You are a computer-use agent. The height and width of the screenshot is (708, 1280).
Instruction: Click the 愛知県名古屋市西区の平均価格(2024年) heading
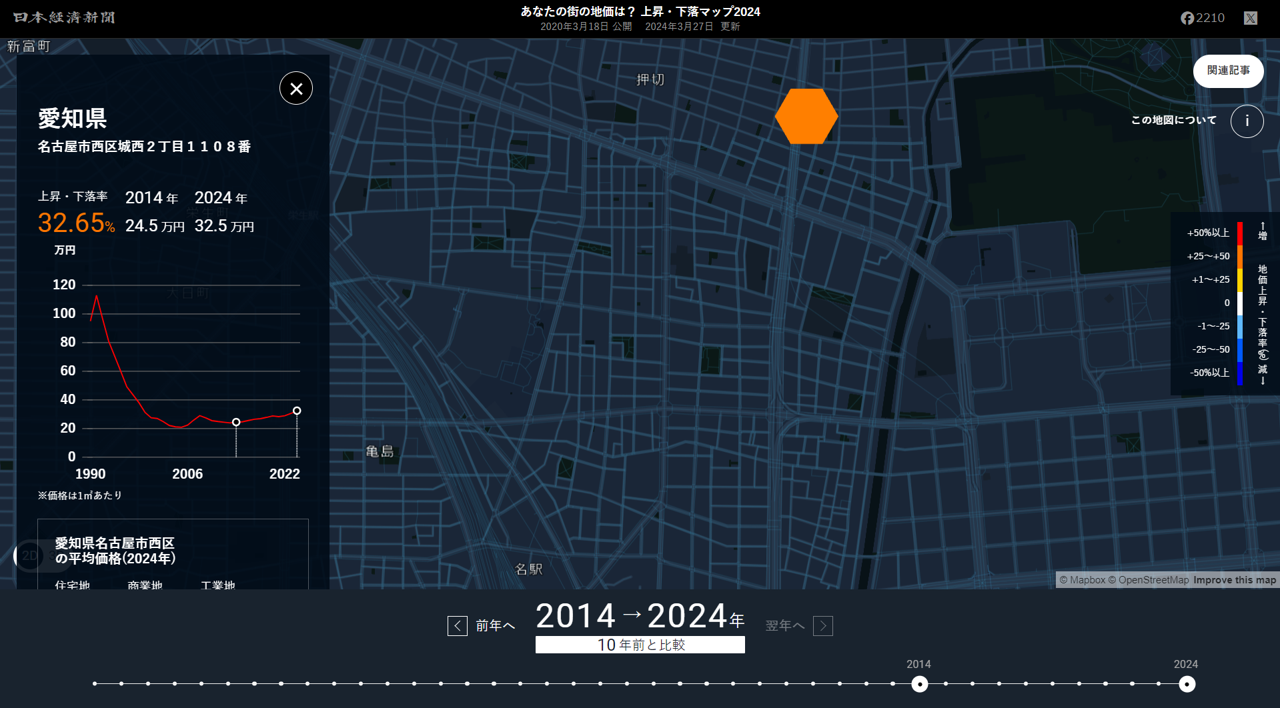click(x=115, y=550)
